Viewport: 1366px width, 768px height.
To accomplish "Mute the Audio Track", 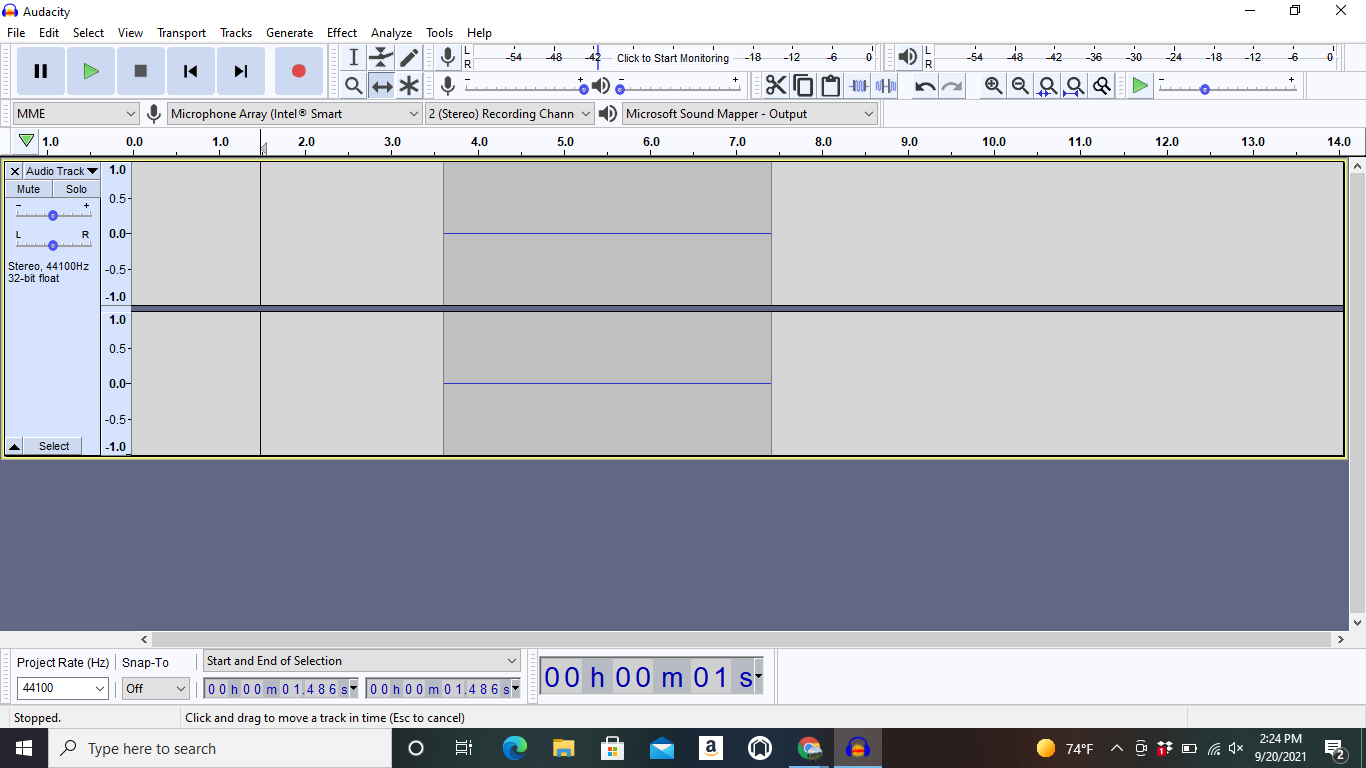I will [27, 188].
